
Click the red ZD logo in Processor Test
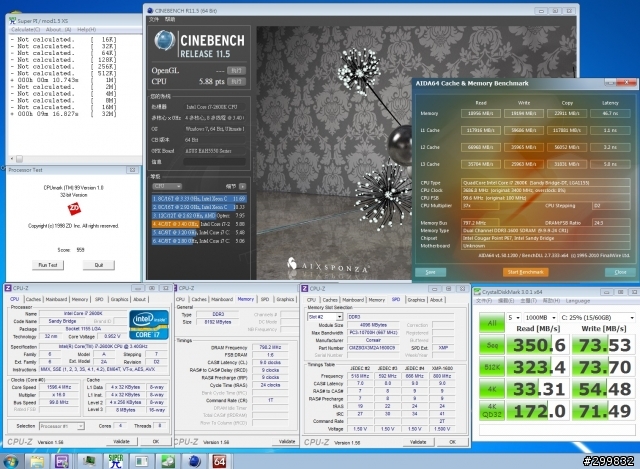[x=74, y=209]
